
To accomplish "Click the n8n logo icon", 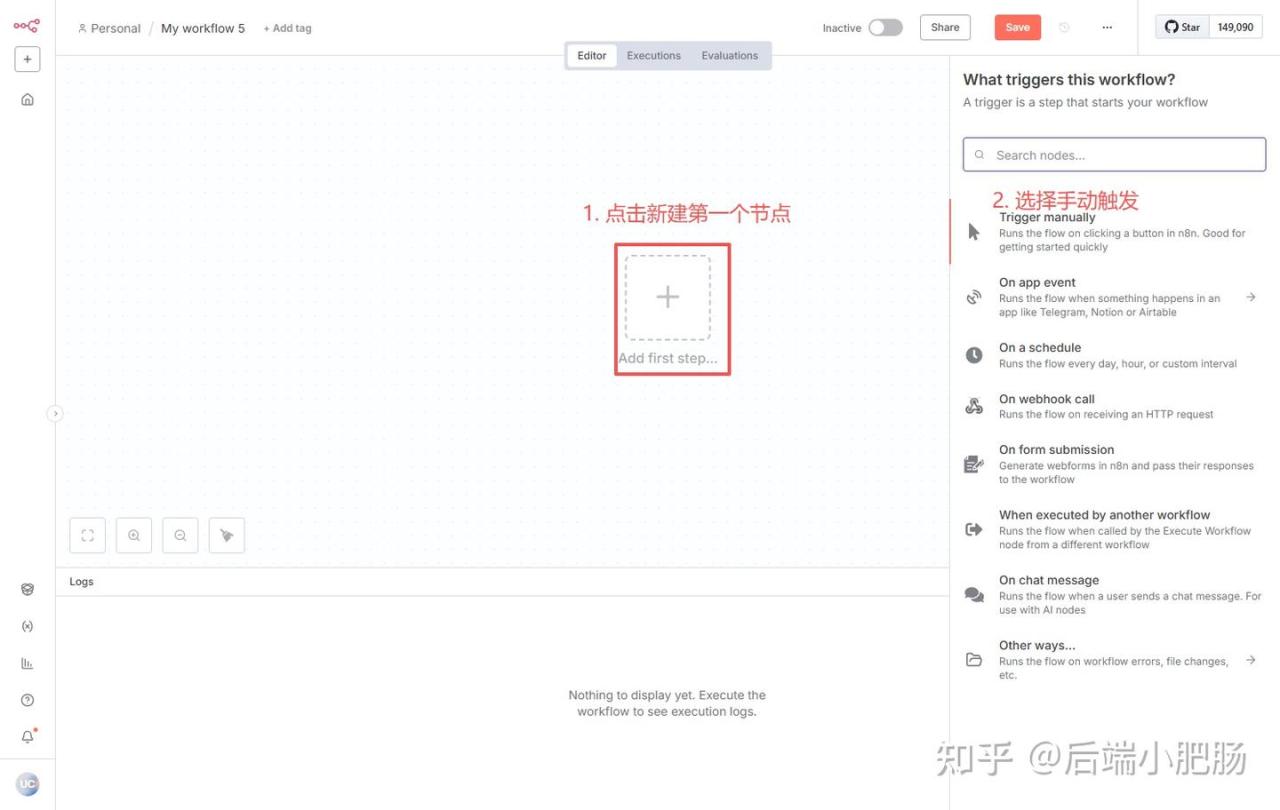I will (27, 26).
